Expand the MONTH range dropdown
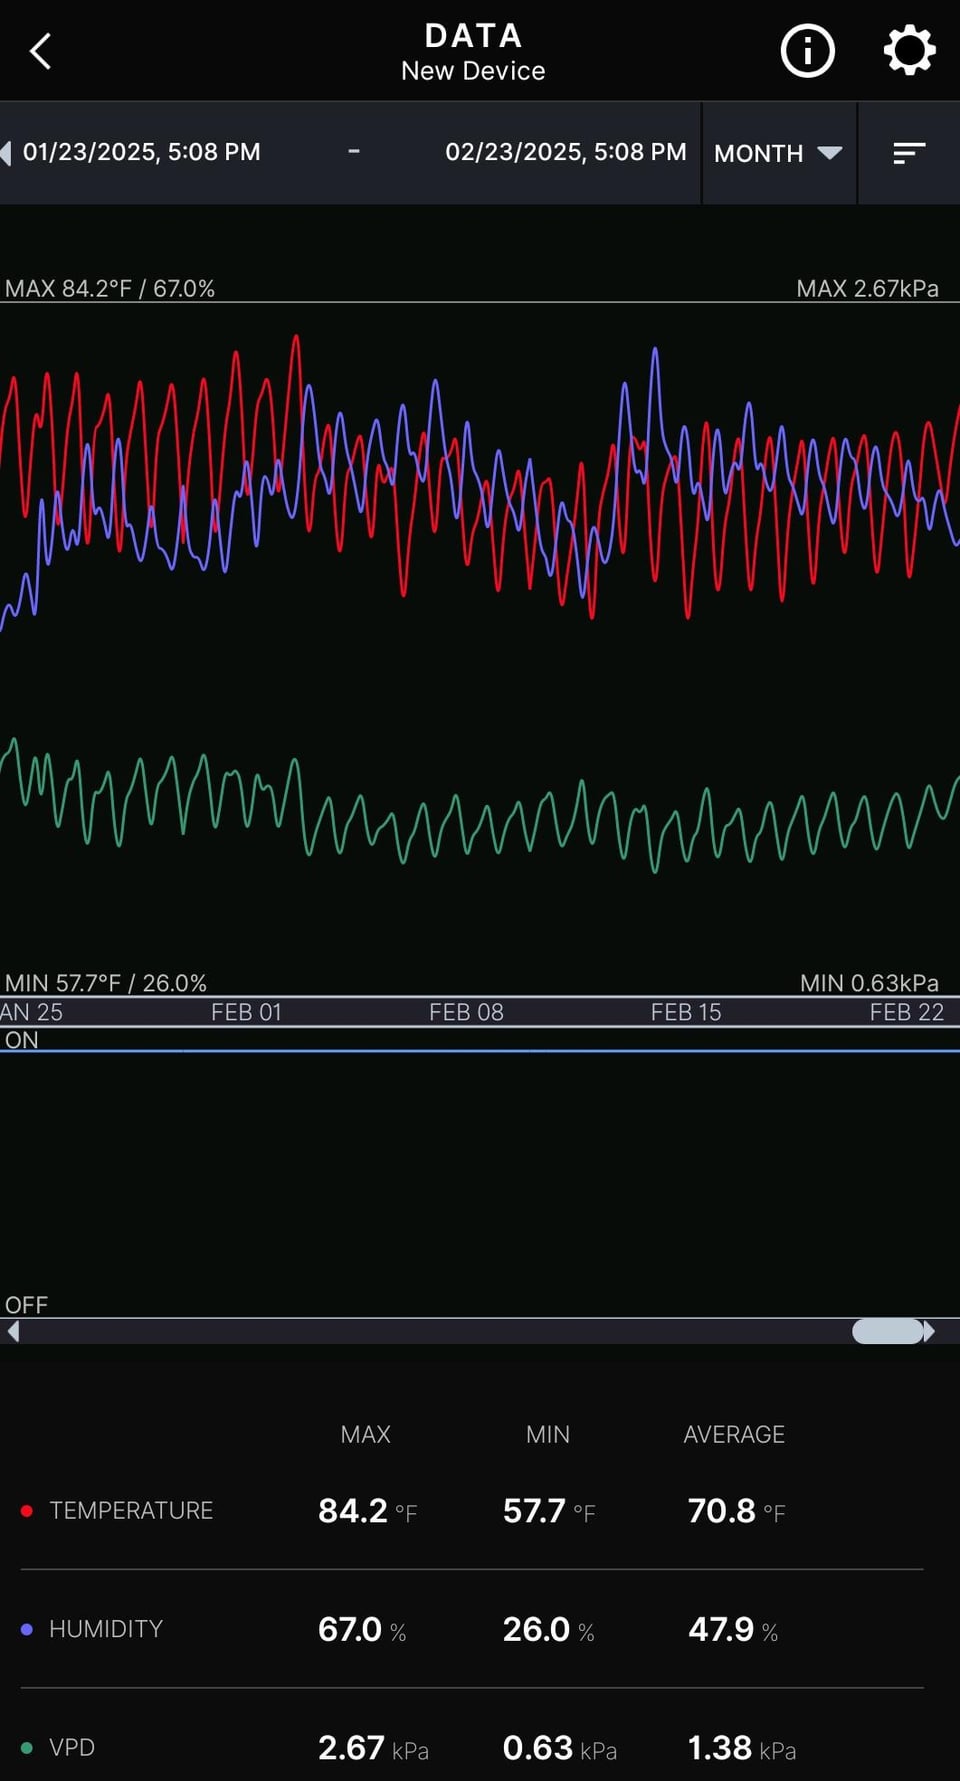This screenshot has height=1781, width=960. click(778, 153)
